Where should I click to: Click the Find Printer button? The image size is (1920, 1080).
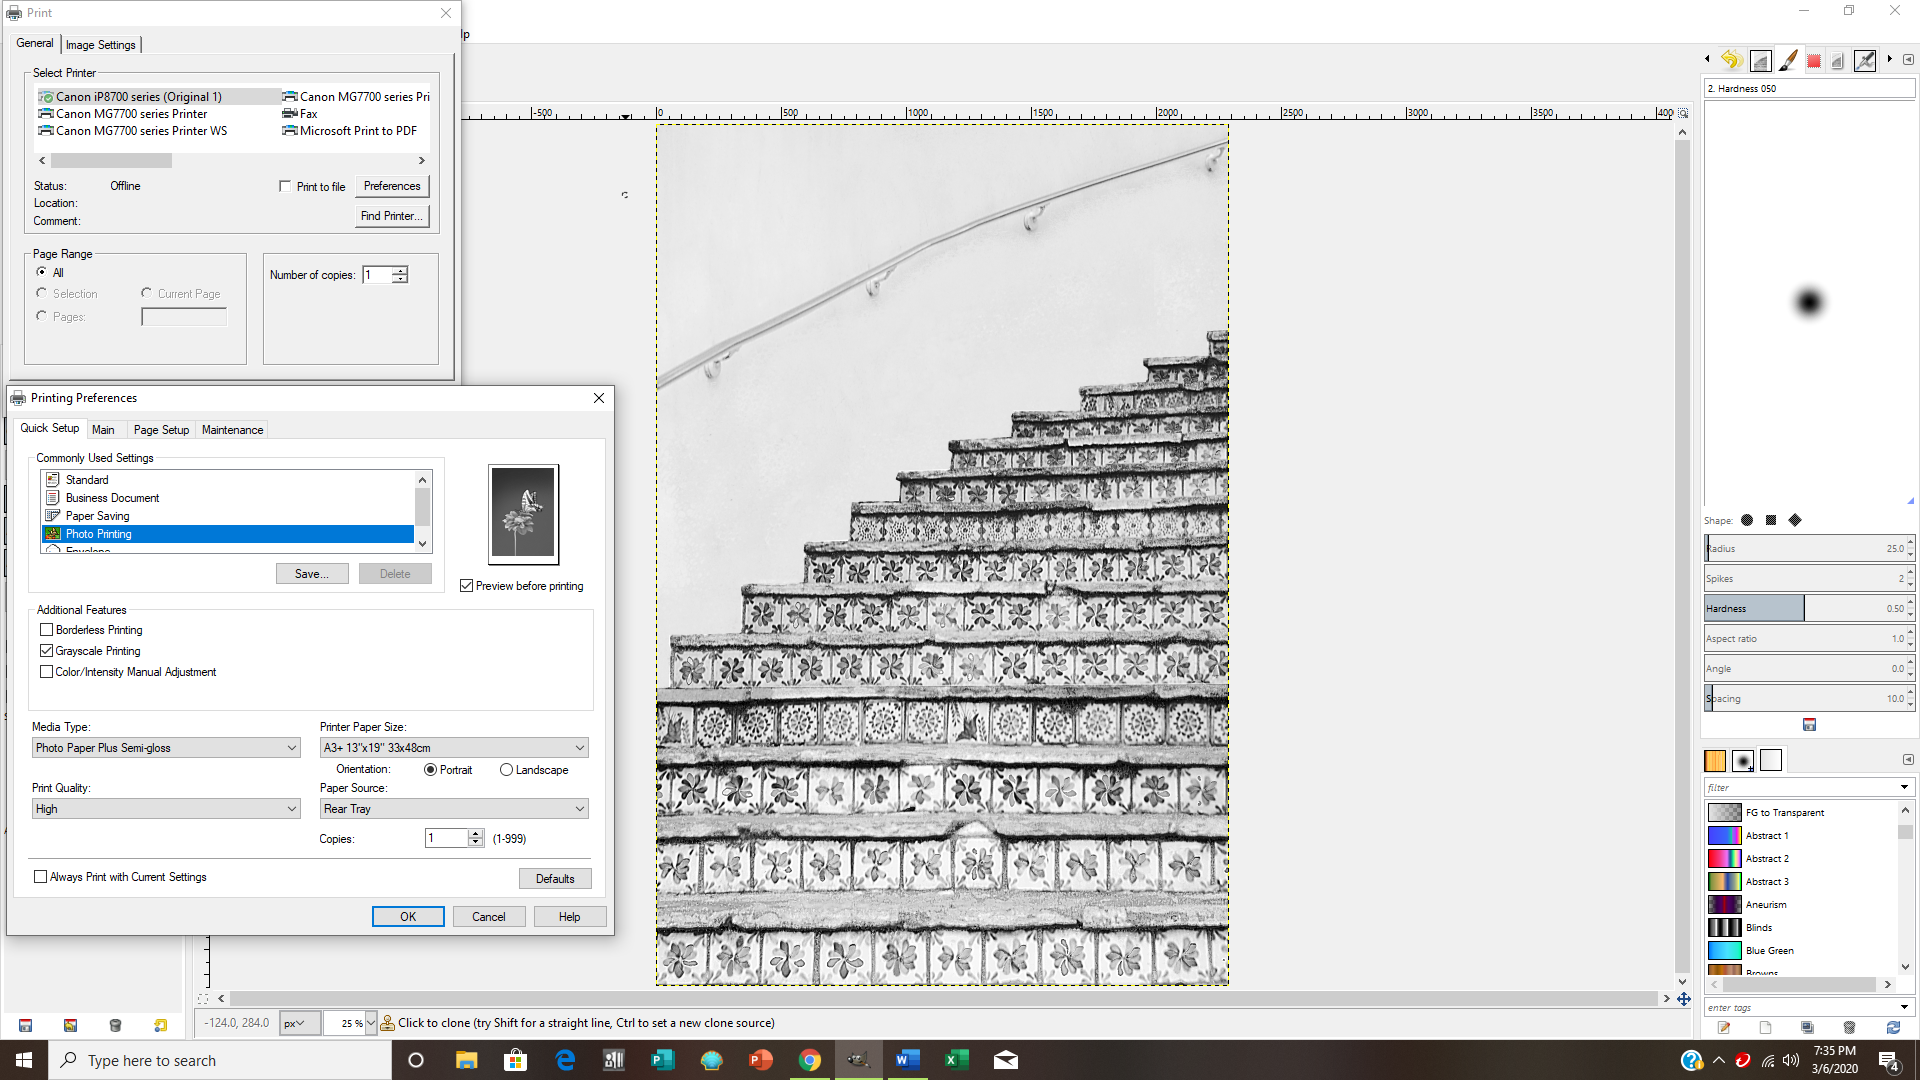391,216
